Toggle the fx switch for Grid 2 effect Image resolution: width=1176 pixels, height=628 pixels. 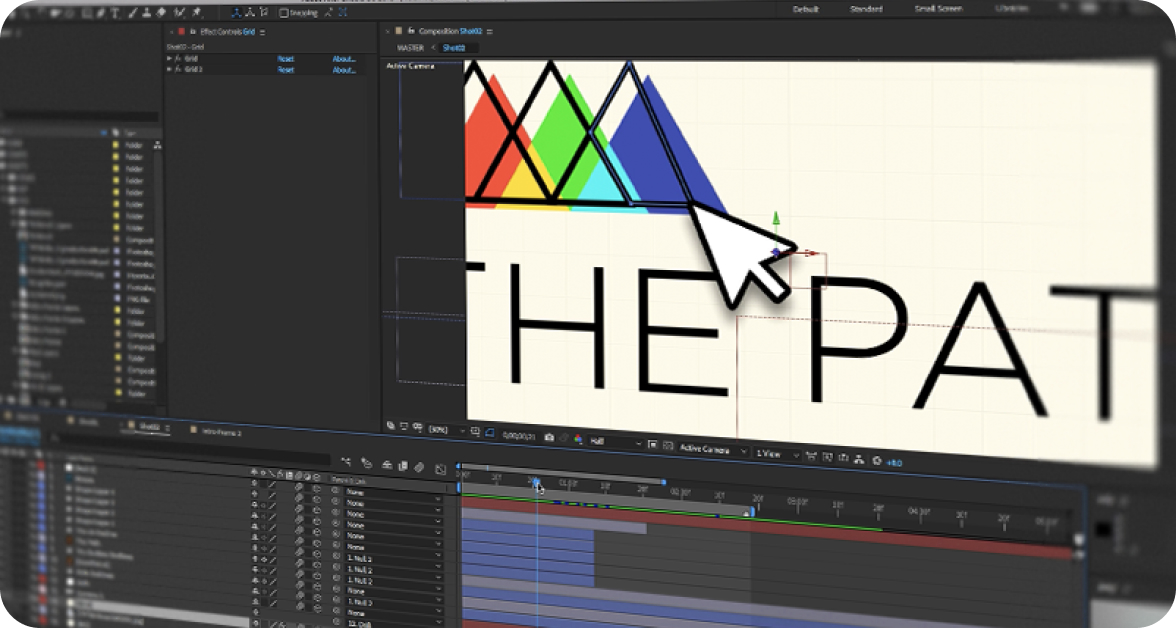[178, 69]
